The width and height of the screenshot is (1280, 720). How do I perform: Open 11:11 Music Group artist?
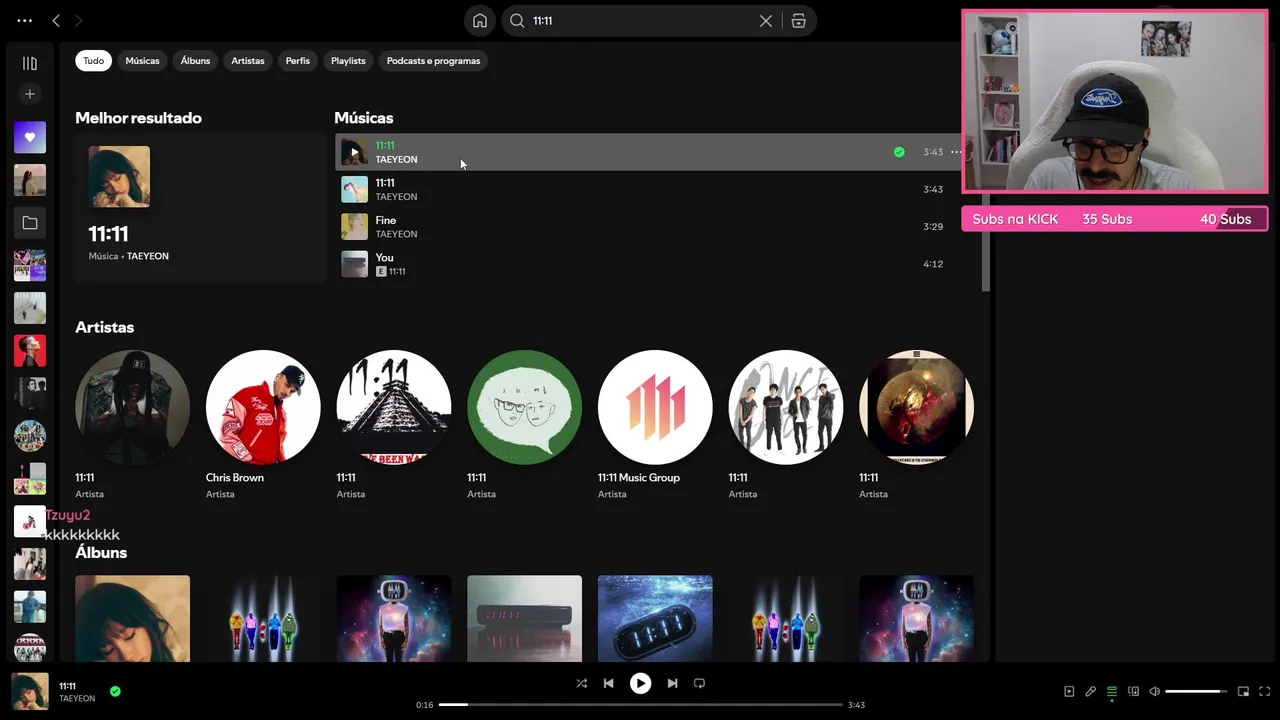pyautogui.click(x=655, y=407)
